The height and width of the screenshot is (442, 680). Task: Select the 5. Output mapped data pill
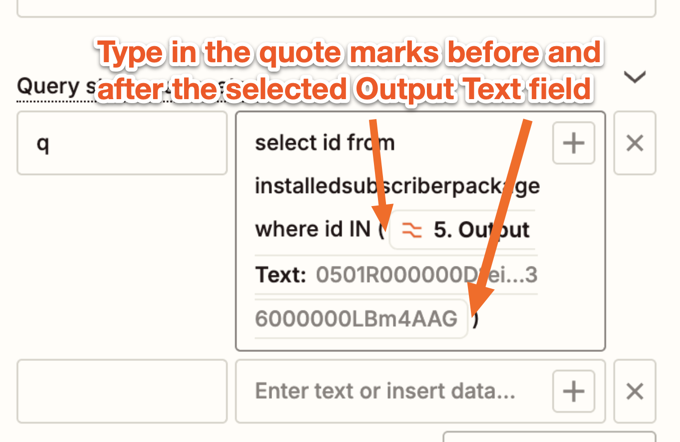pos(463,230)
